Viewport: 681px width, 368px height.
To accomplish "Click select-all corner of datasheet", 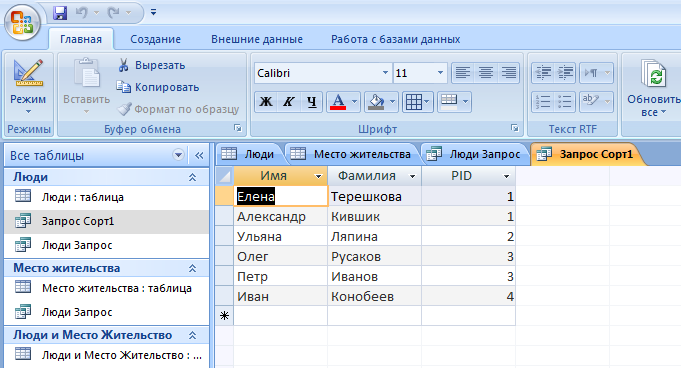I will (x=225, y=176).
